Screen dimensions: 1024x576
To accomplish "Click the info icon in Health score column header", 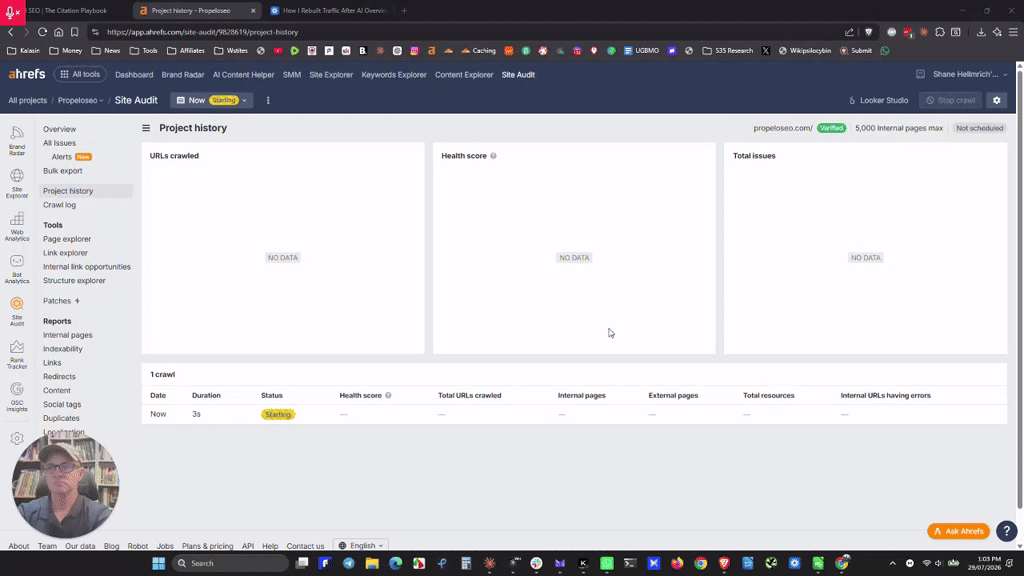I will point(388,395).
